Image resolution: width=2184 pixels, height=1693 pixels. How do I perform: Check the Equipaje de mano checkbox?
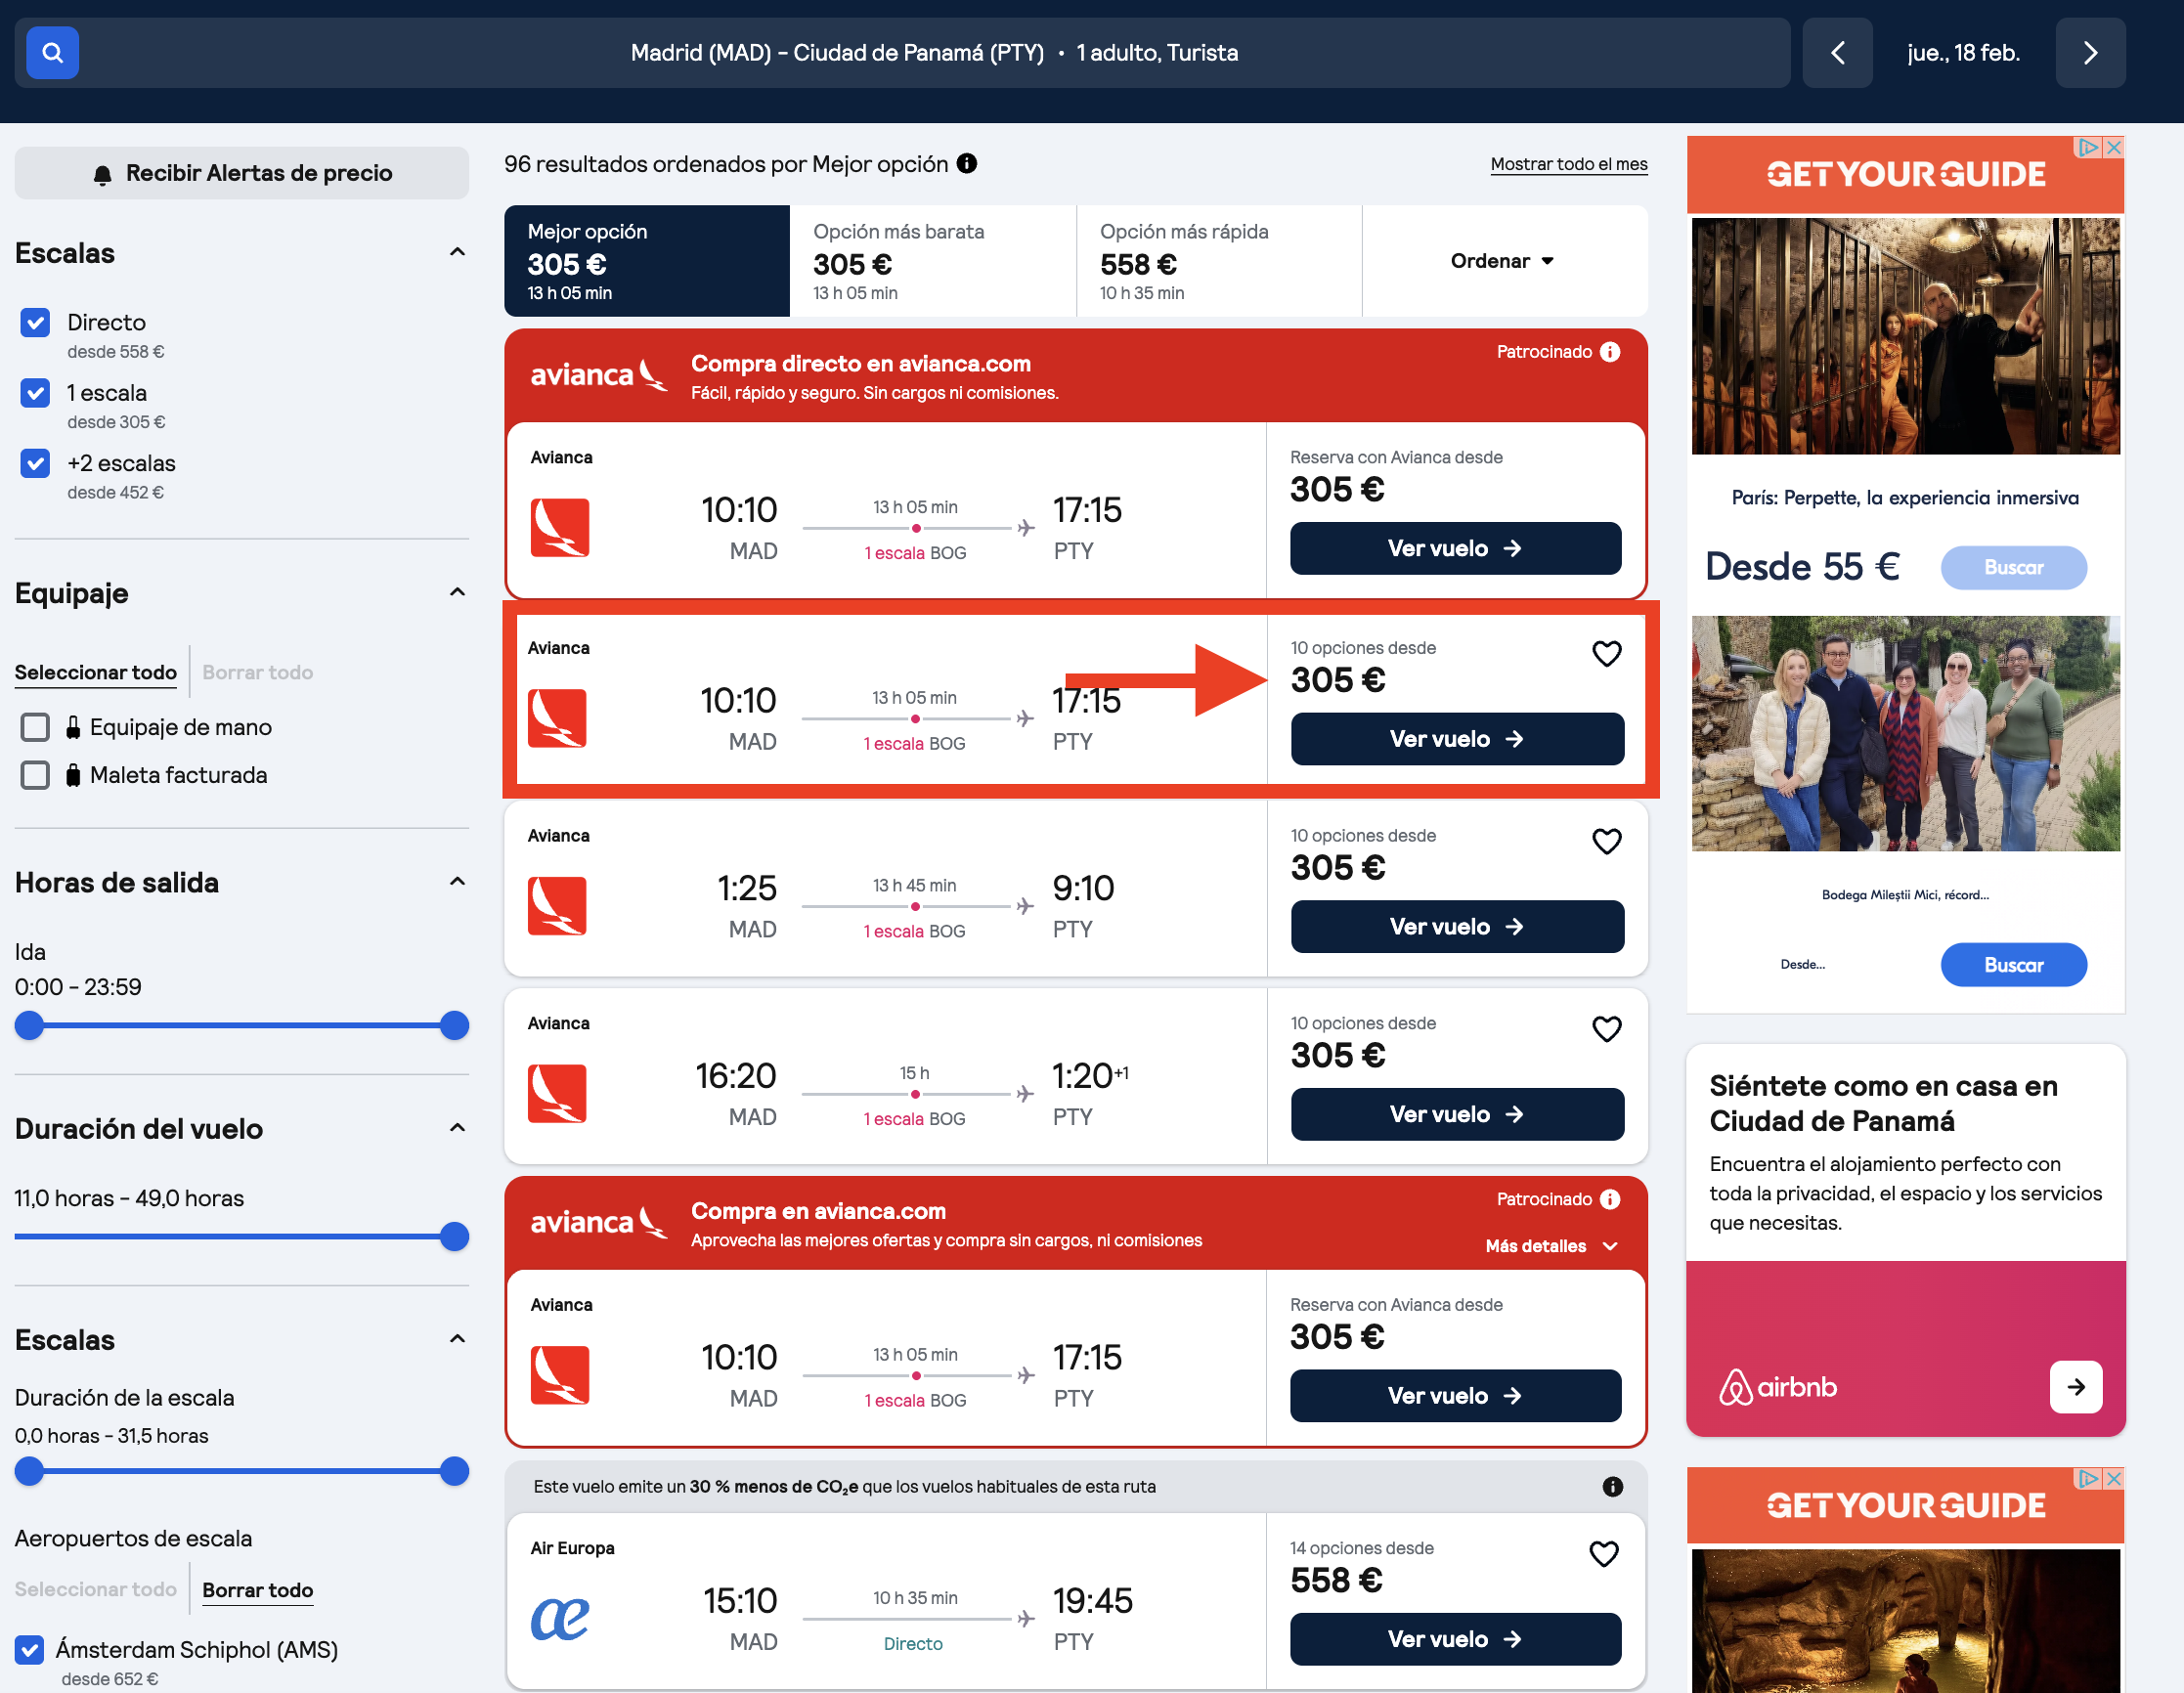(35, 727)
